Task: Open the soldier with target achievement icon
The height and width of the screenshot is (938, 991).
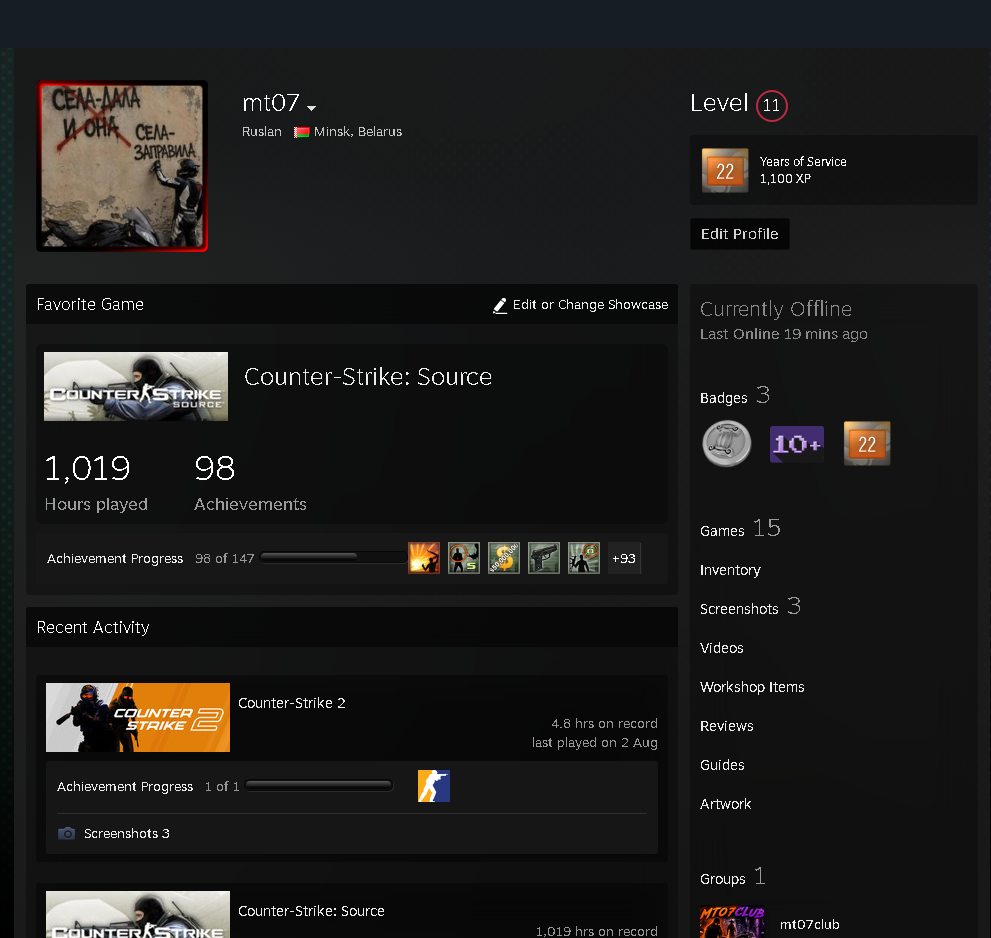Action: click(464, 558)
